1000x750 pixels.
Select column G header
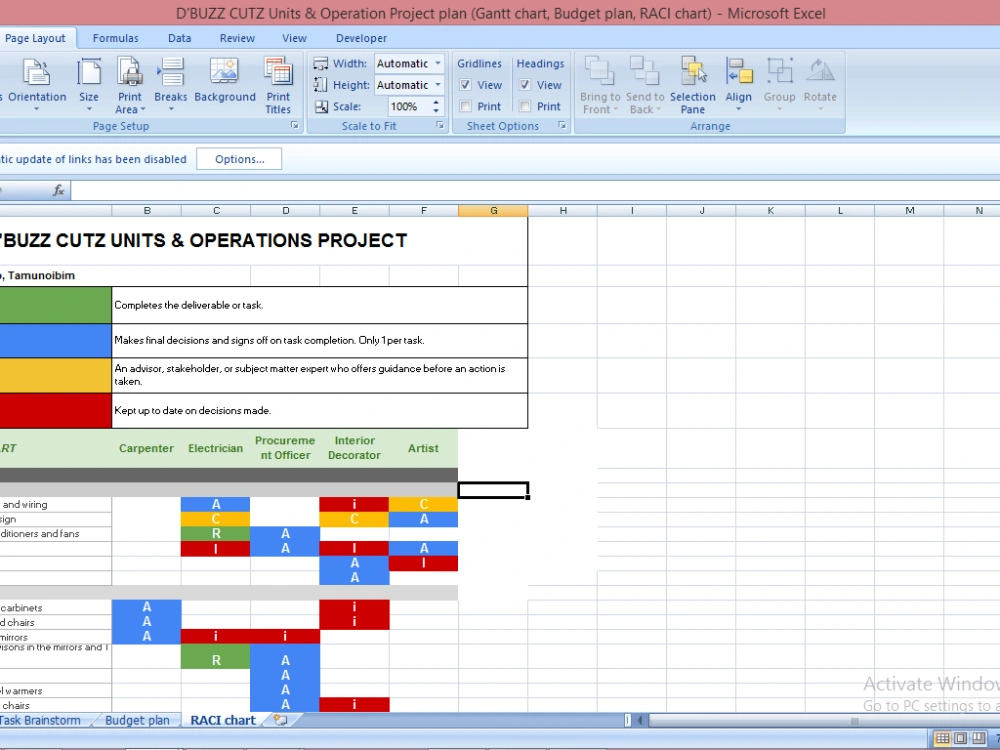pyautogui.click(x=493, y=210)
